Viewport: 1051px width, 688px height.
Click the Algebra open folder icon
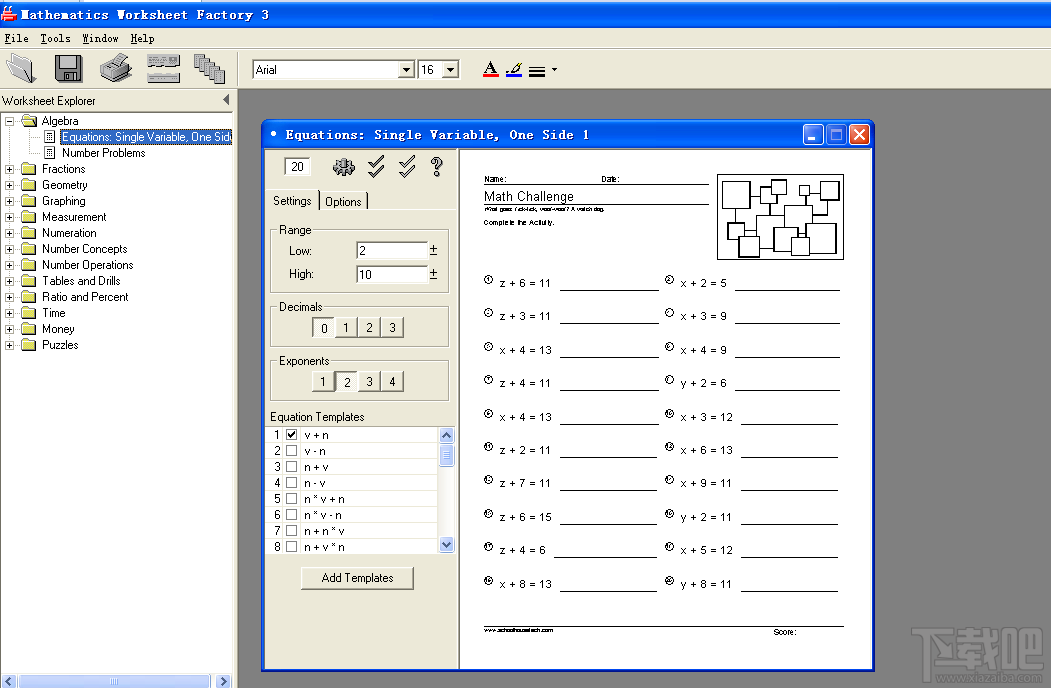click(29, 121)
